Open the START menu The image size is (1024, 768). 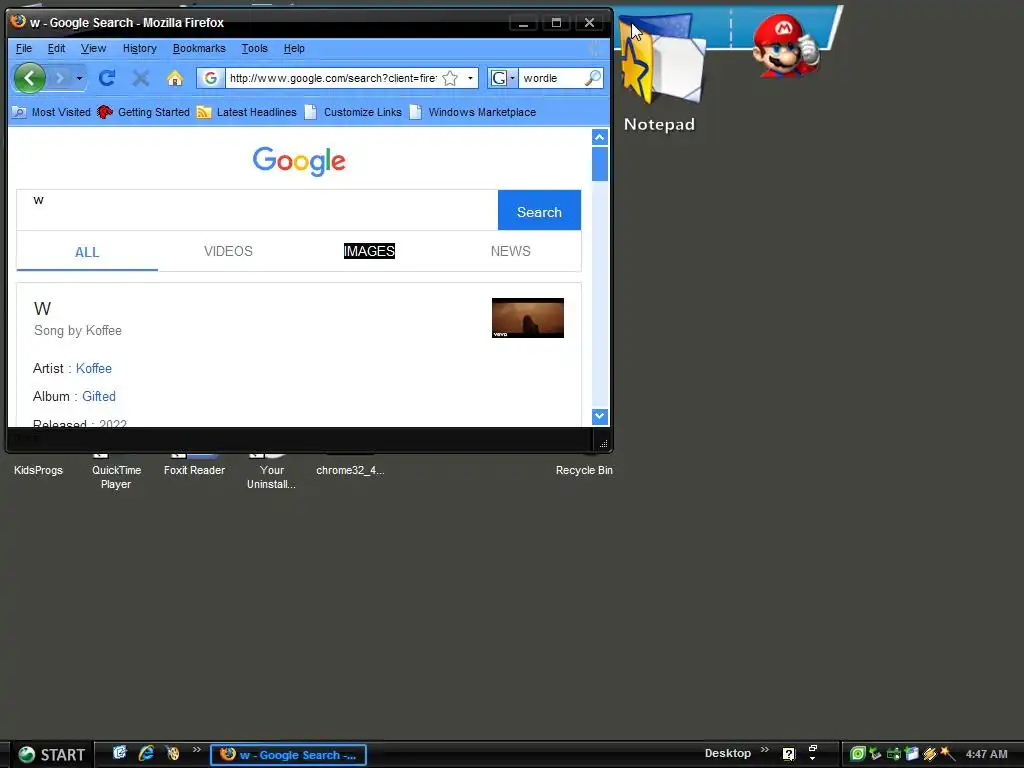tap(51, 755)
